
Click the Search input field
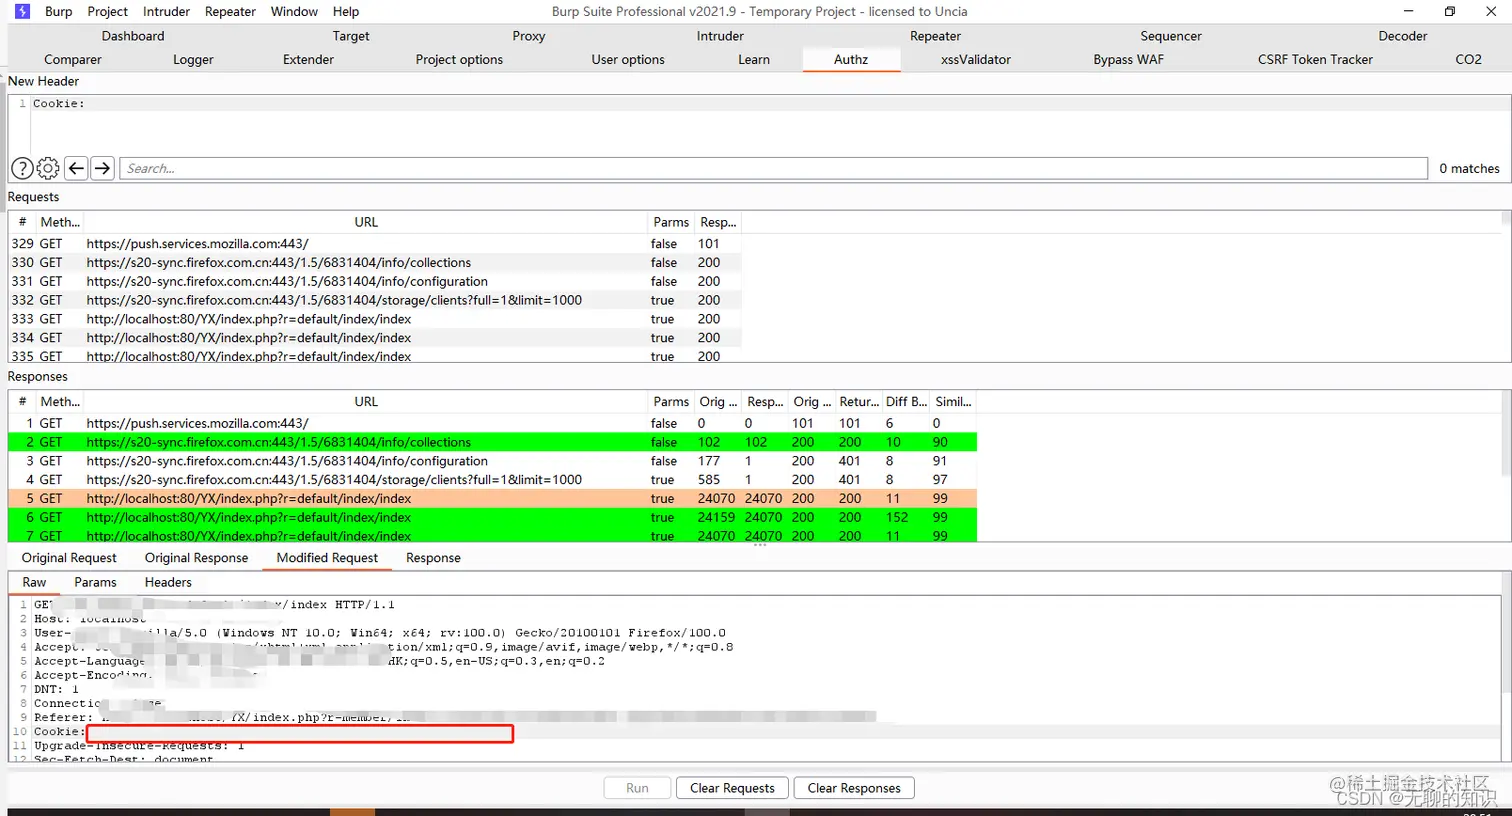tap(773, 169)
